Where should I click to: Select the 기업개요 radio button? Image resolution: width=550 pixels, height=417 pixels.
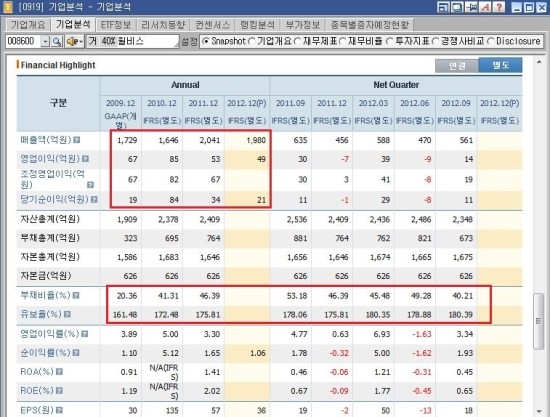(251, 41)
